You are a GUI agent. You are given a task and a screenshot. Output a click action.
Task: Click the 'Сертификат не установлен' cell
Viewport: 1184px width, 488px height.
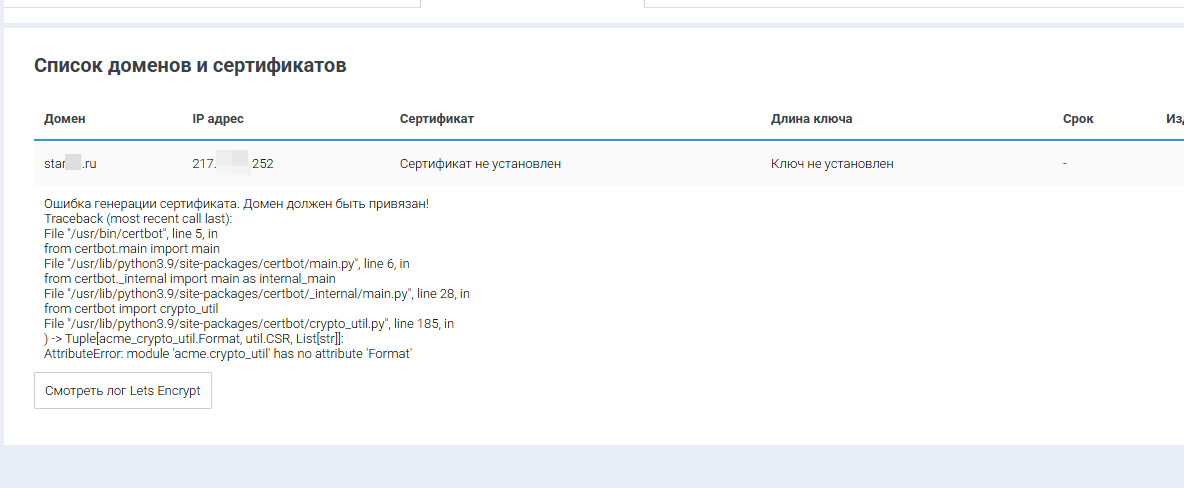(480, 164)
